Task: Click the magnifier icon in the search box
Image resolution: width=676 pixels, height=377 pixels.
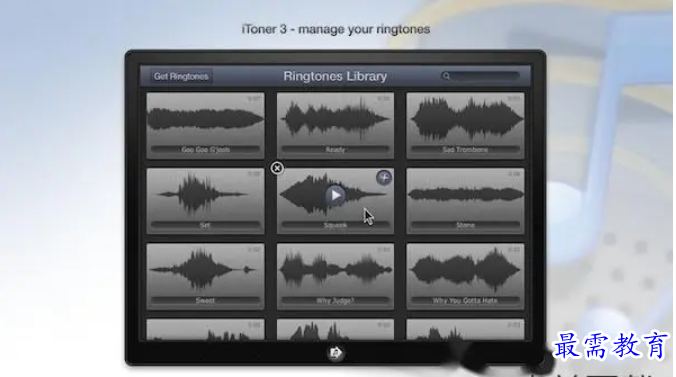Action: pos(446,76)
